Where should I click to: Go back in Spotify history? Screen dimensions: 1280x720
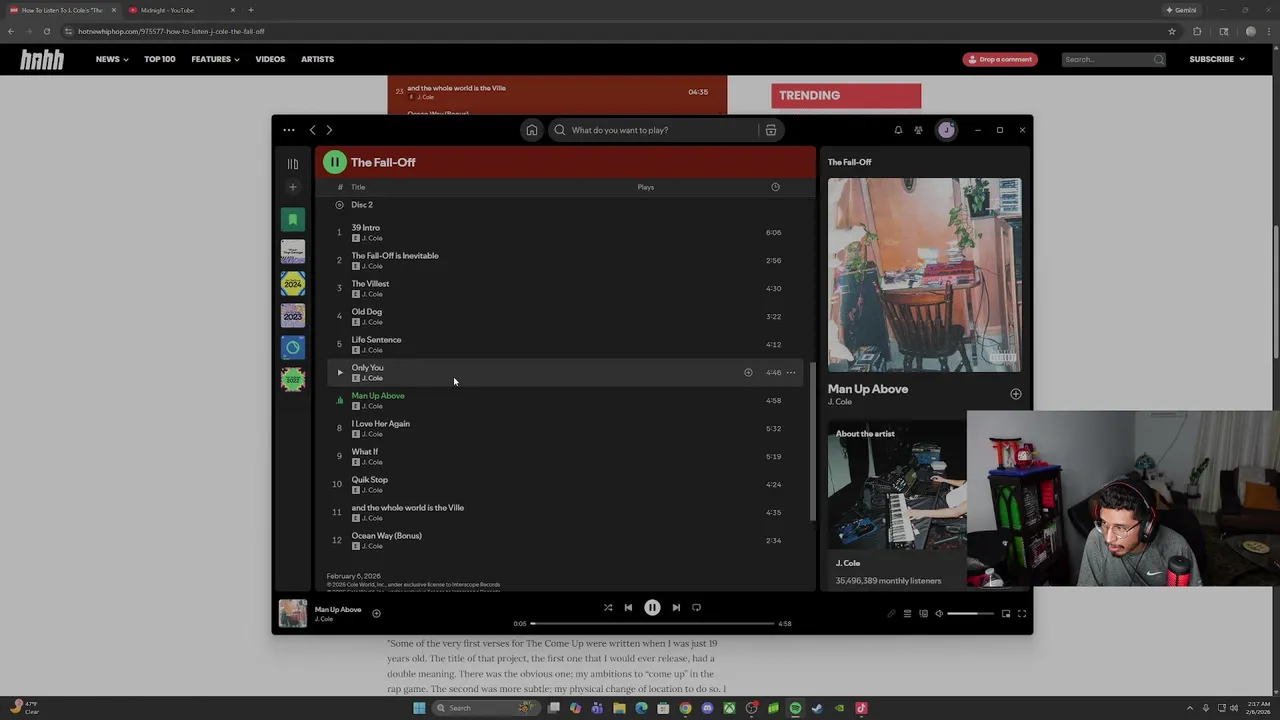pos(312,130)
